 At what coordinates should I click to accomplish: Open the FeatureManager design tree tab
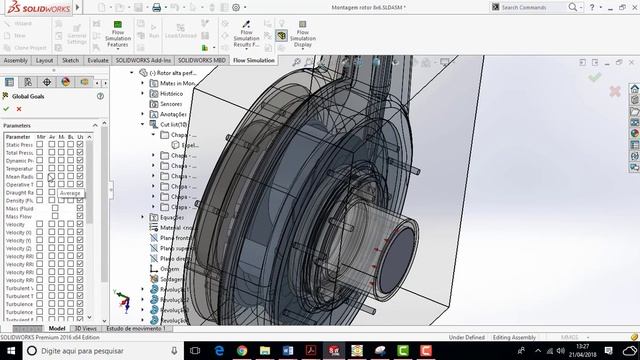(9, 82)
